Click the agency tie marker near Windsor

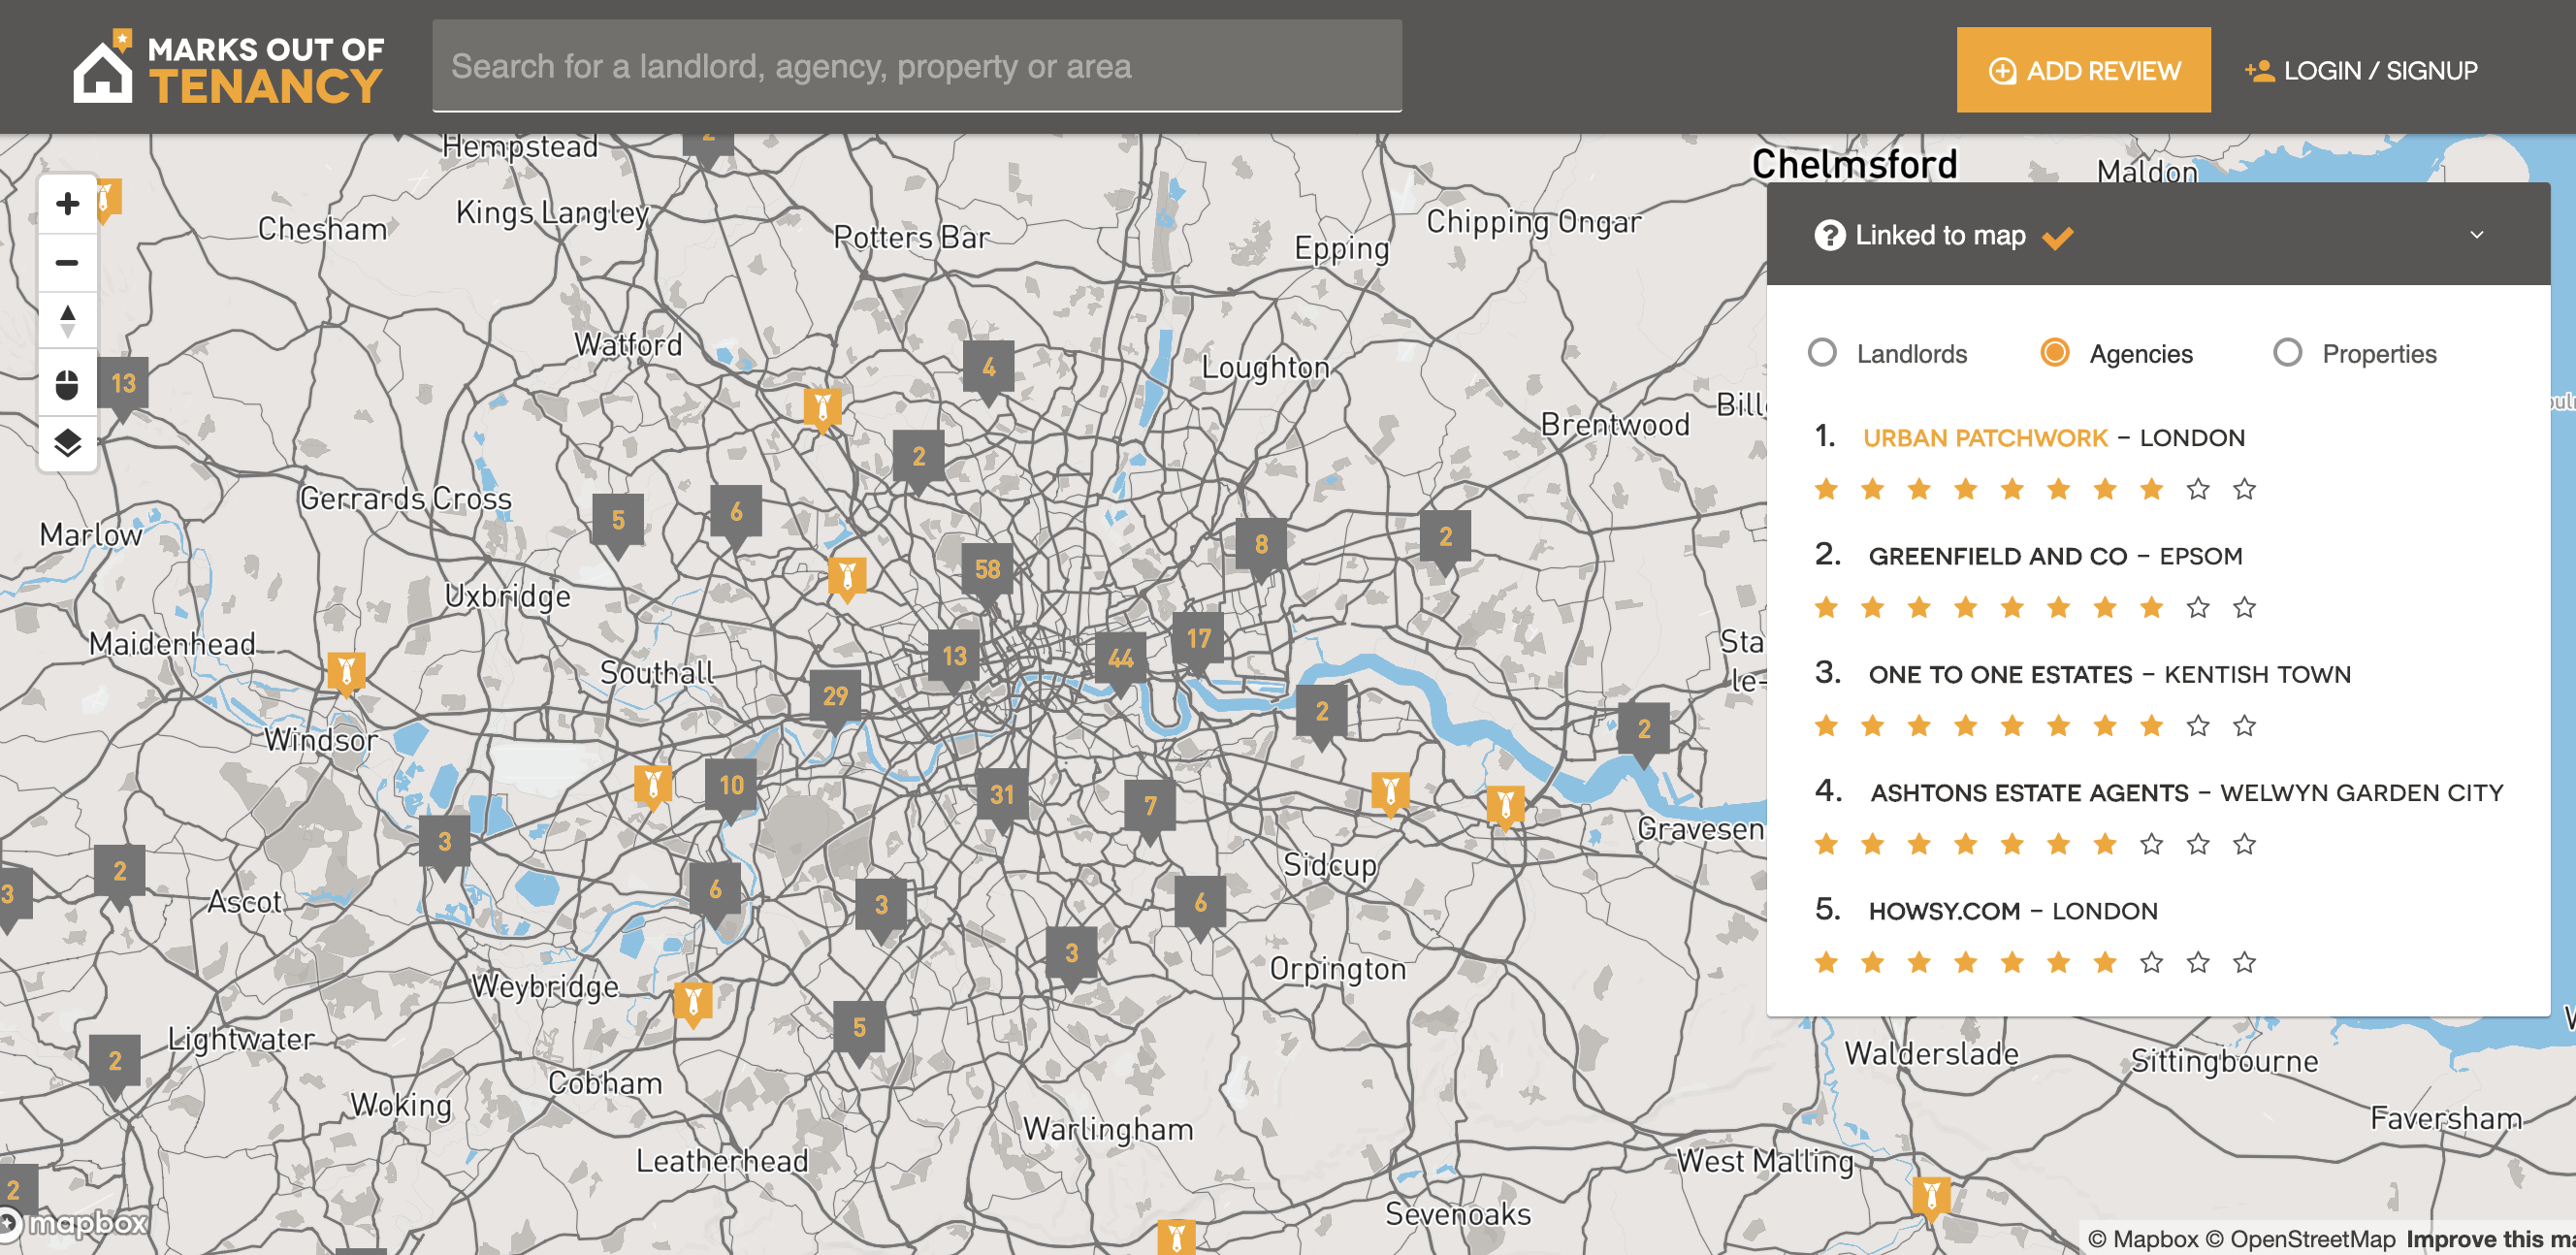point(346,670)
